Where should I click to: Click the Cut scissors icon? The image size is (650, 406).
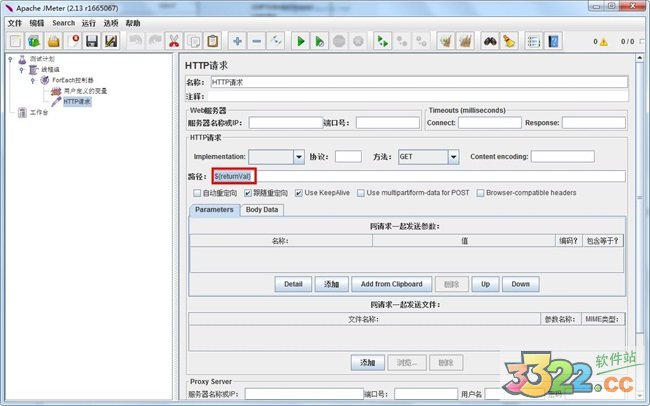174,41
